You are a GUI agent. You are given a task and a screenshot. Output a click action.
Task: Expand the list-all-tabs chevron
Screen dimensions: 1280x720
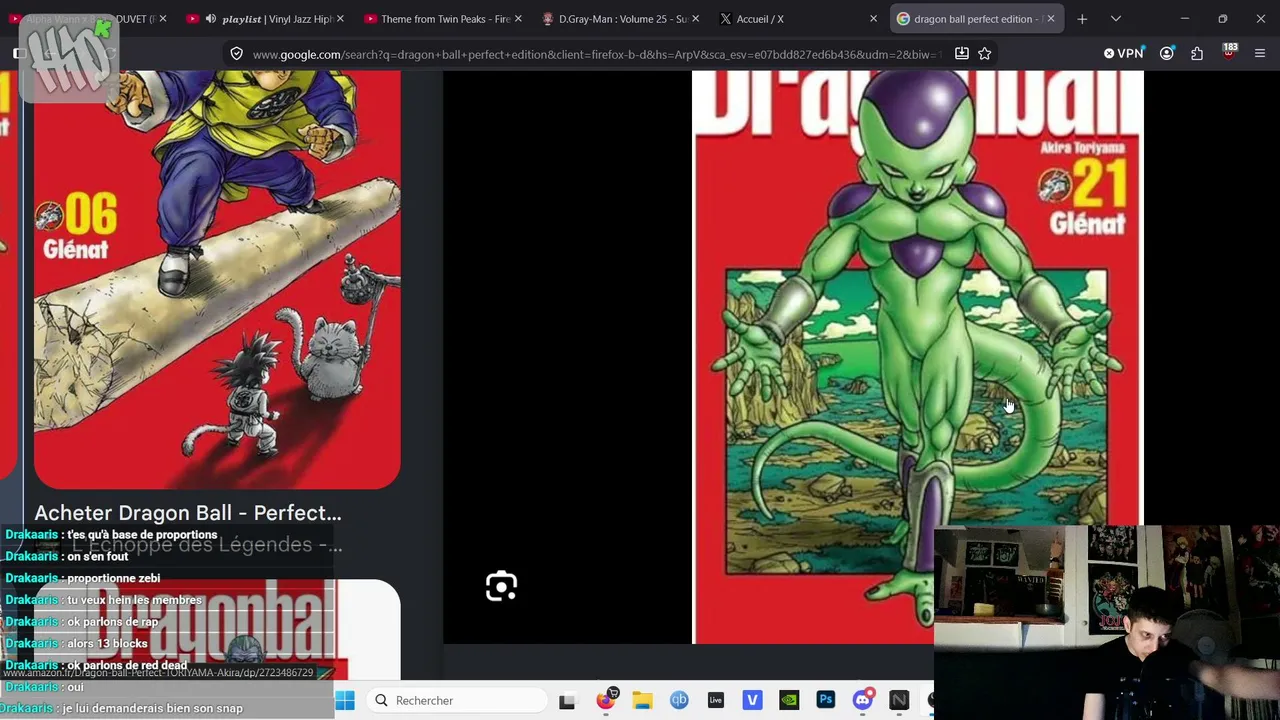coord(1116,19)
